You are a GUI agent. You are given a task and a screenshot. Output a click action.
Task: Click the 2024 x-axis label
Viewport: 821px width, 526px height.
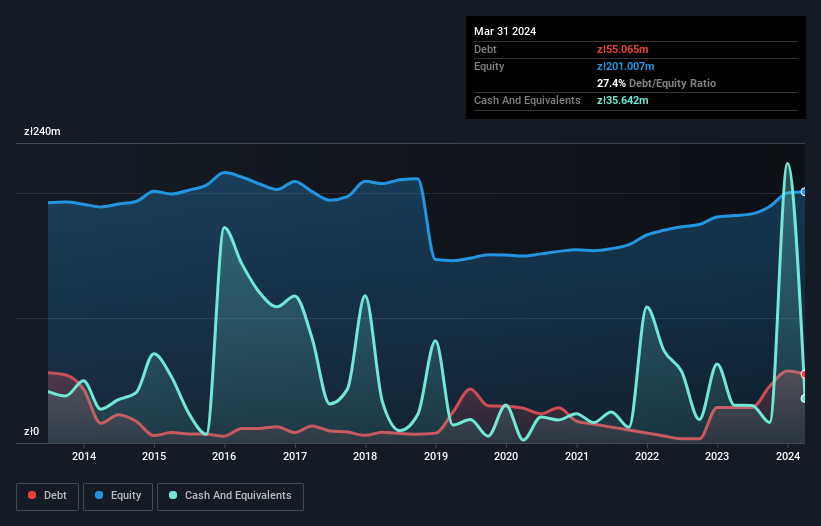[x=787, y=456]
